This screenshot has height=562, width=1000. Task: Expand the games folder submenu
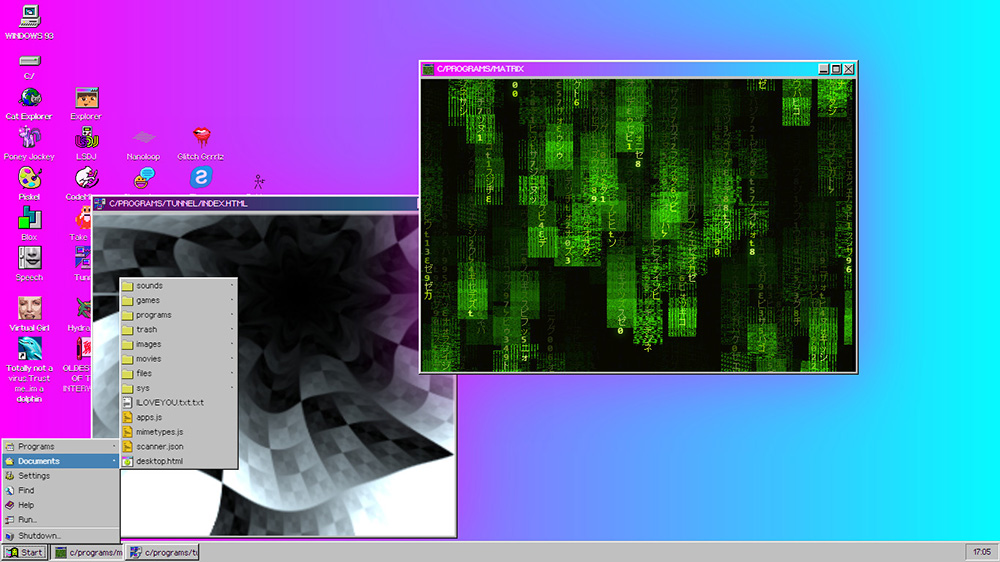coord(179,300)
